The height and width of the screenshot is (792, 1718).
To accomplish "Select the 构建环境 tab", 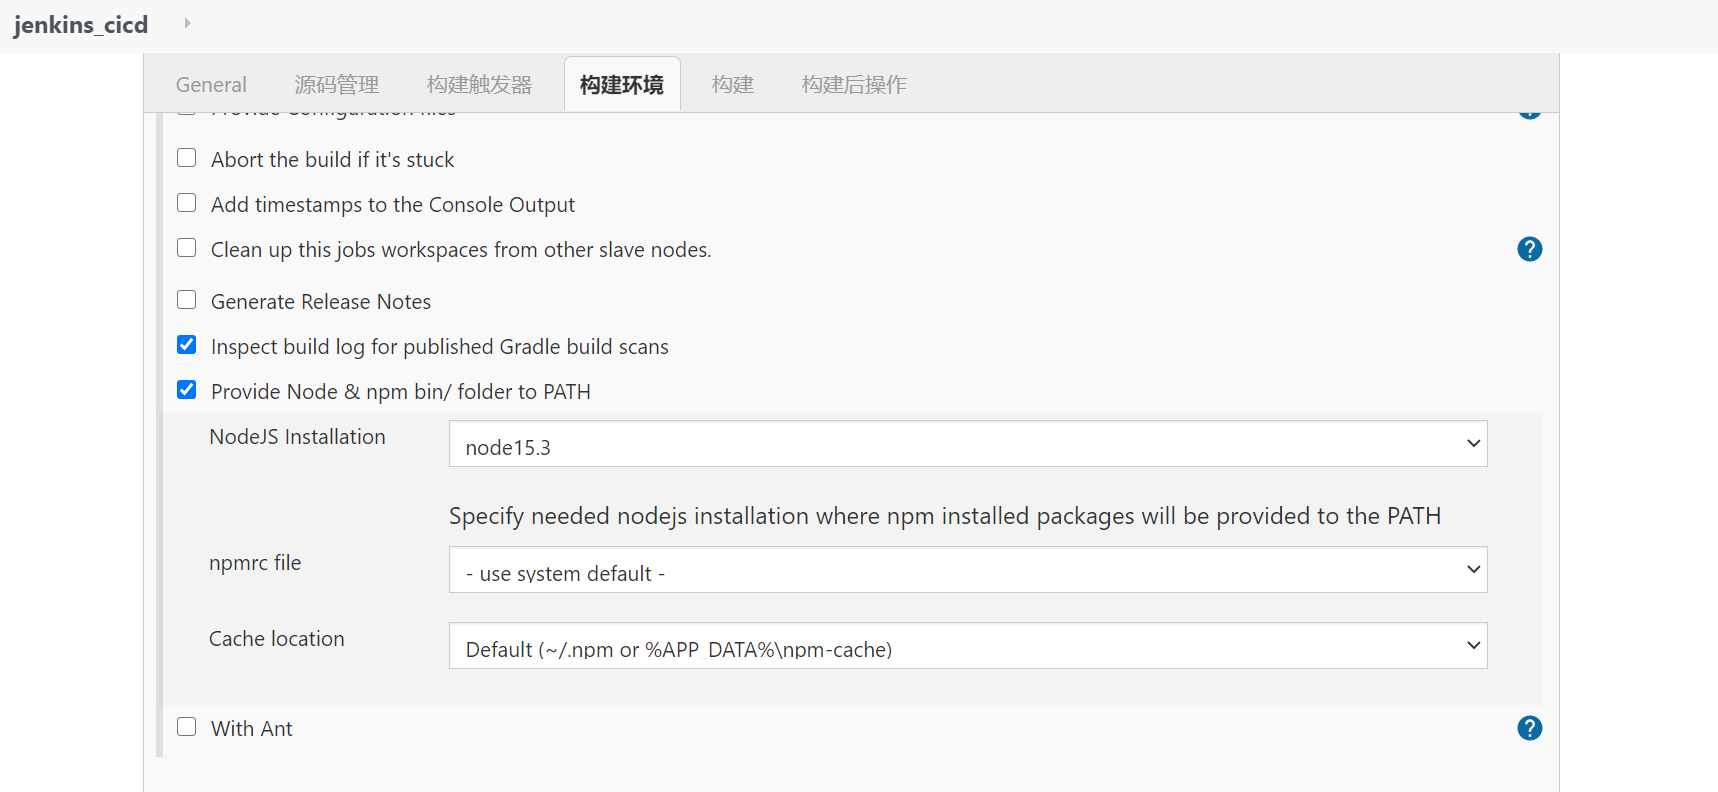I will (x=622, y=85).
